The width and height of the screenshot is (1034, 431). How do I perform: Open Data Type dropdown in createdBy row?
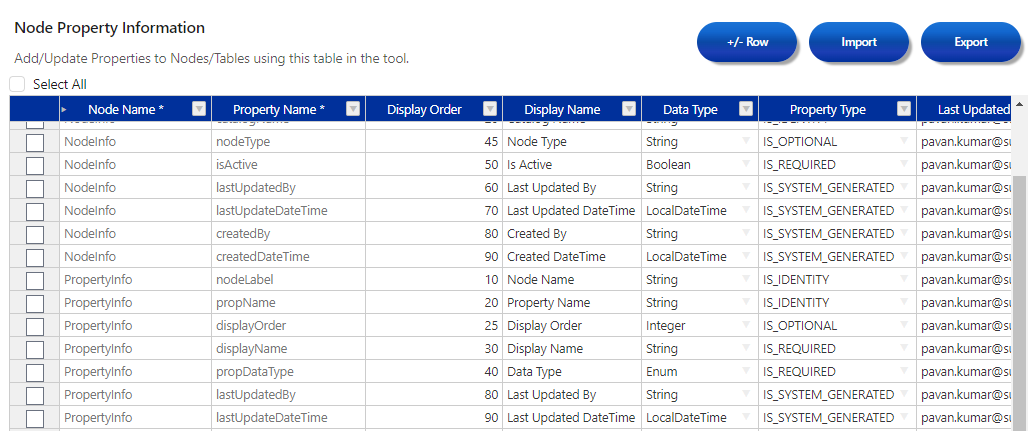746,234
